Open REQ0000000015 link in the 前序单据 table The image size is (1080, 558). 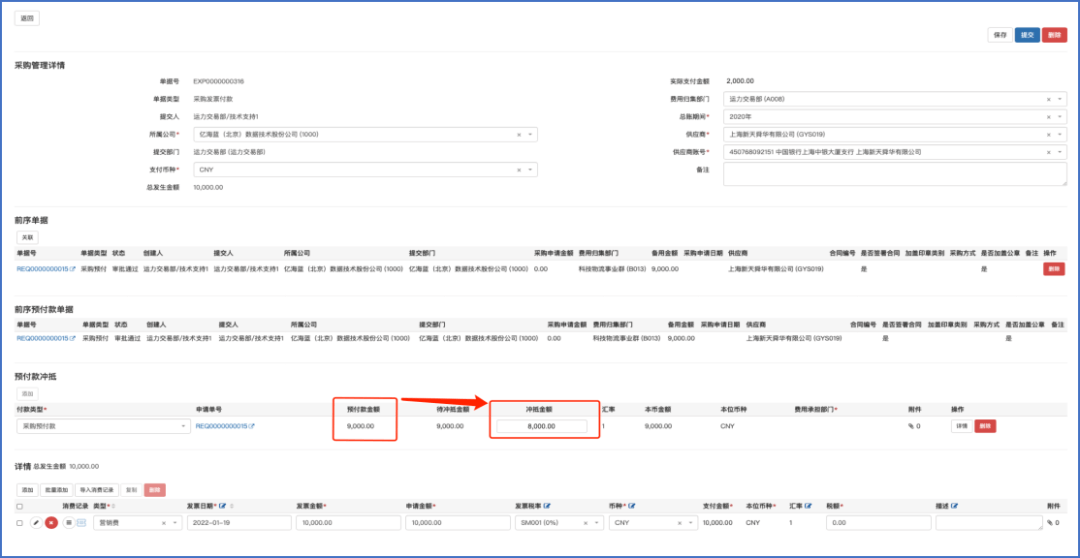[x=42, y=269]
